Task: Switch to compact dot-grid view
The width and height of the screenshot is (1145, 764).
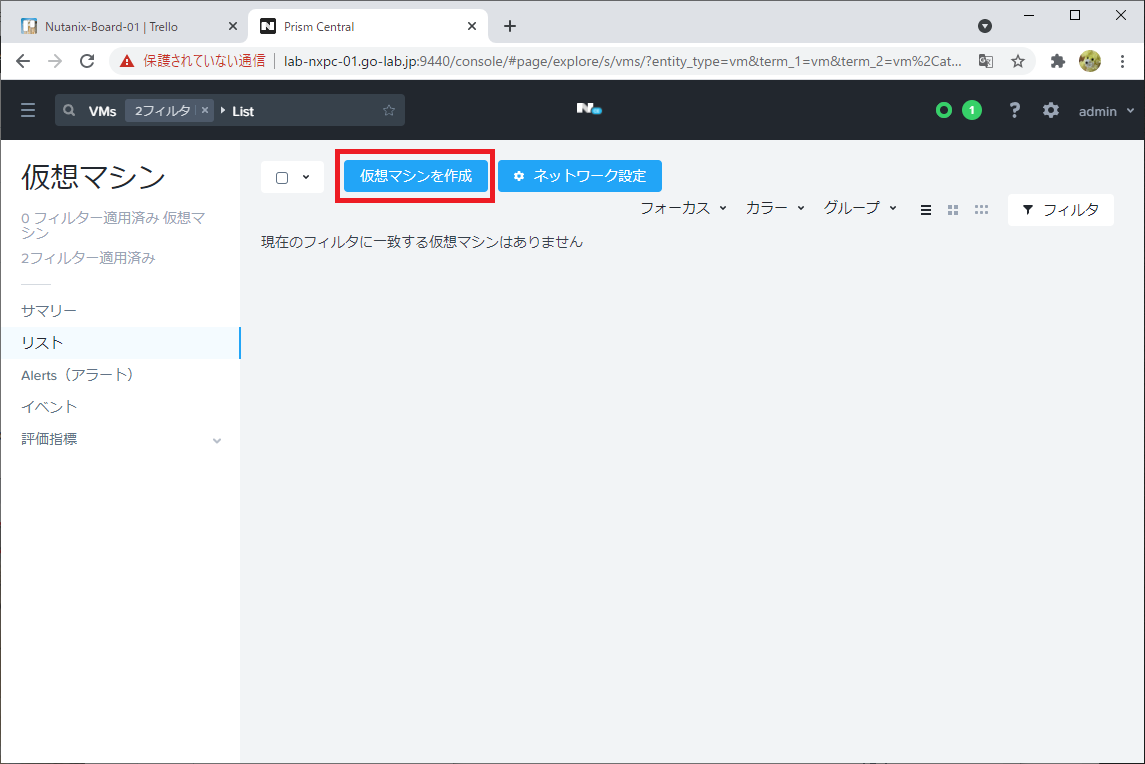Action: [981, 210]
